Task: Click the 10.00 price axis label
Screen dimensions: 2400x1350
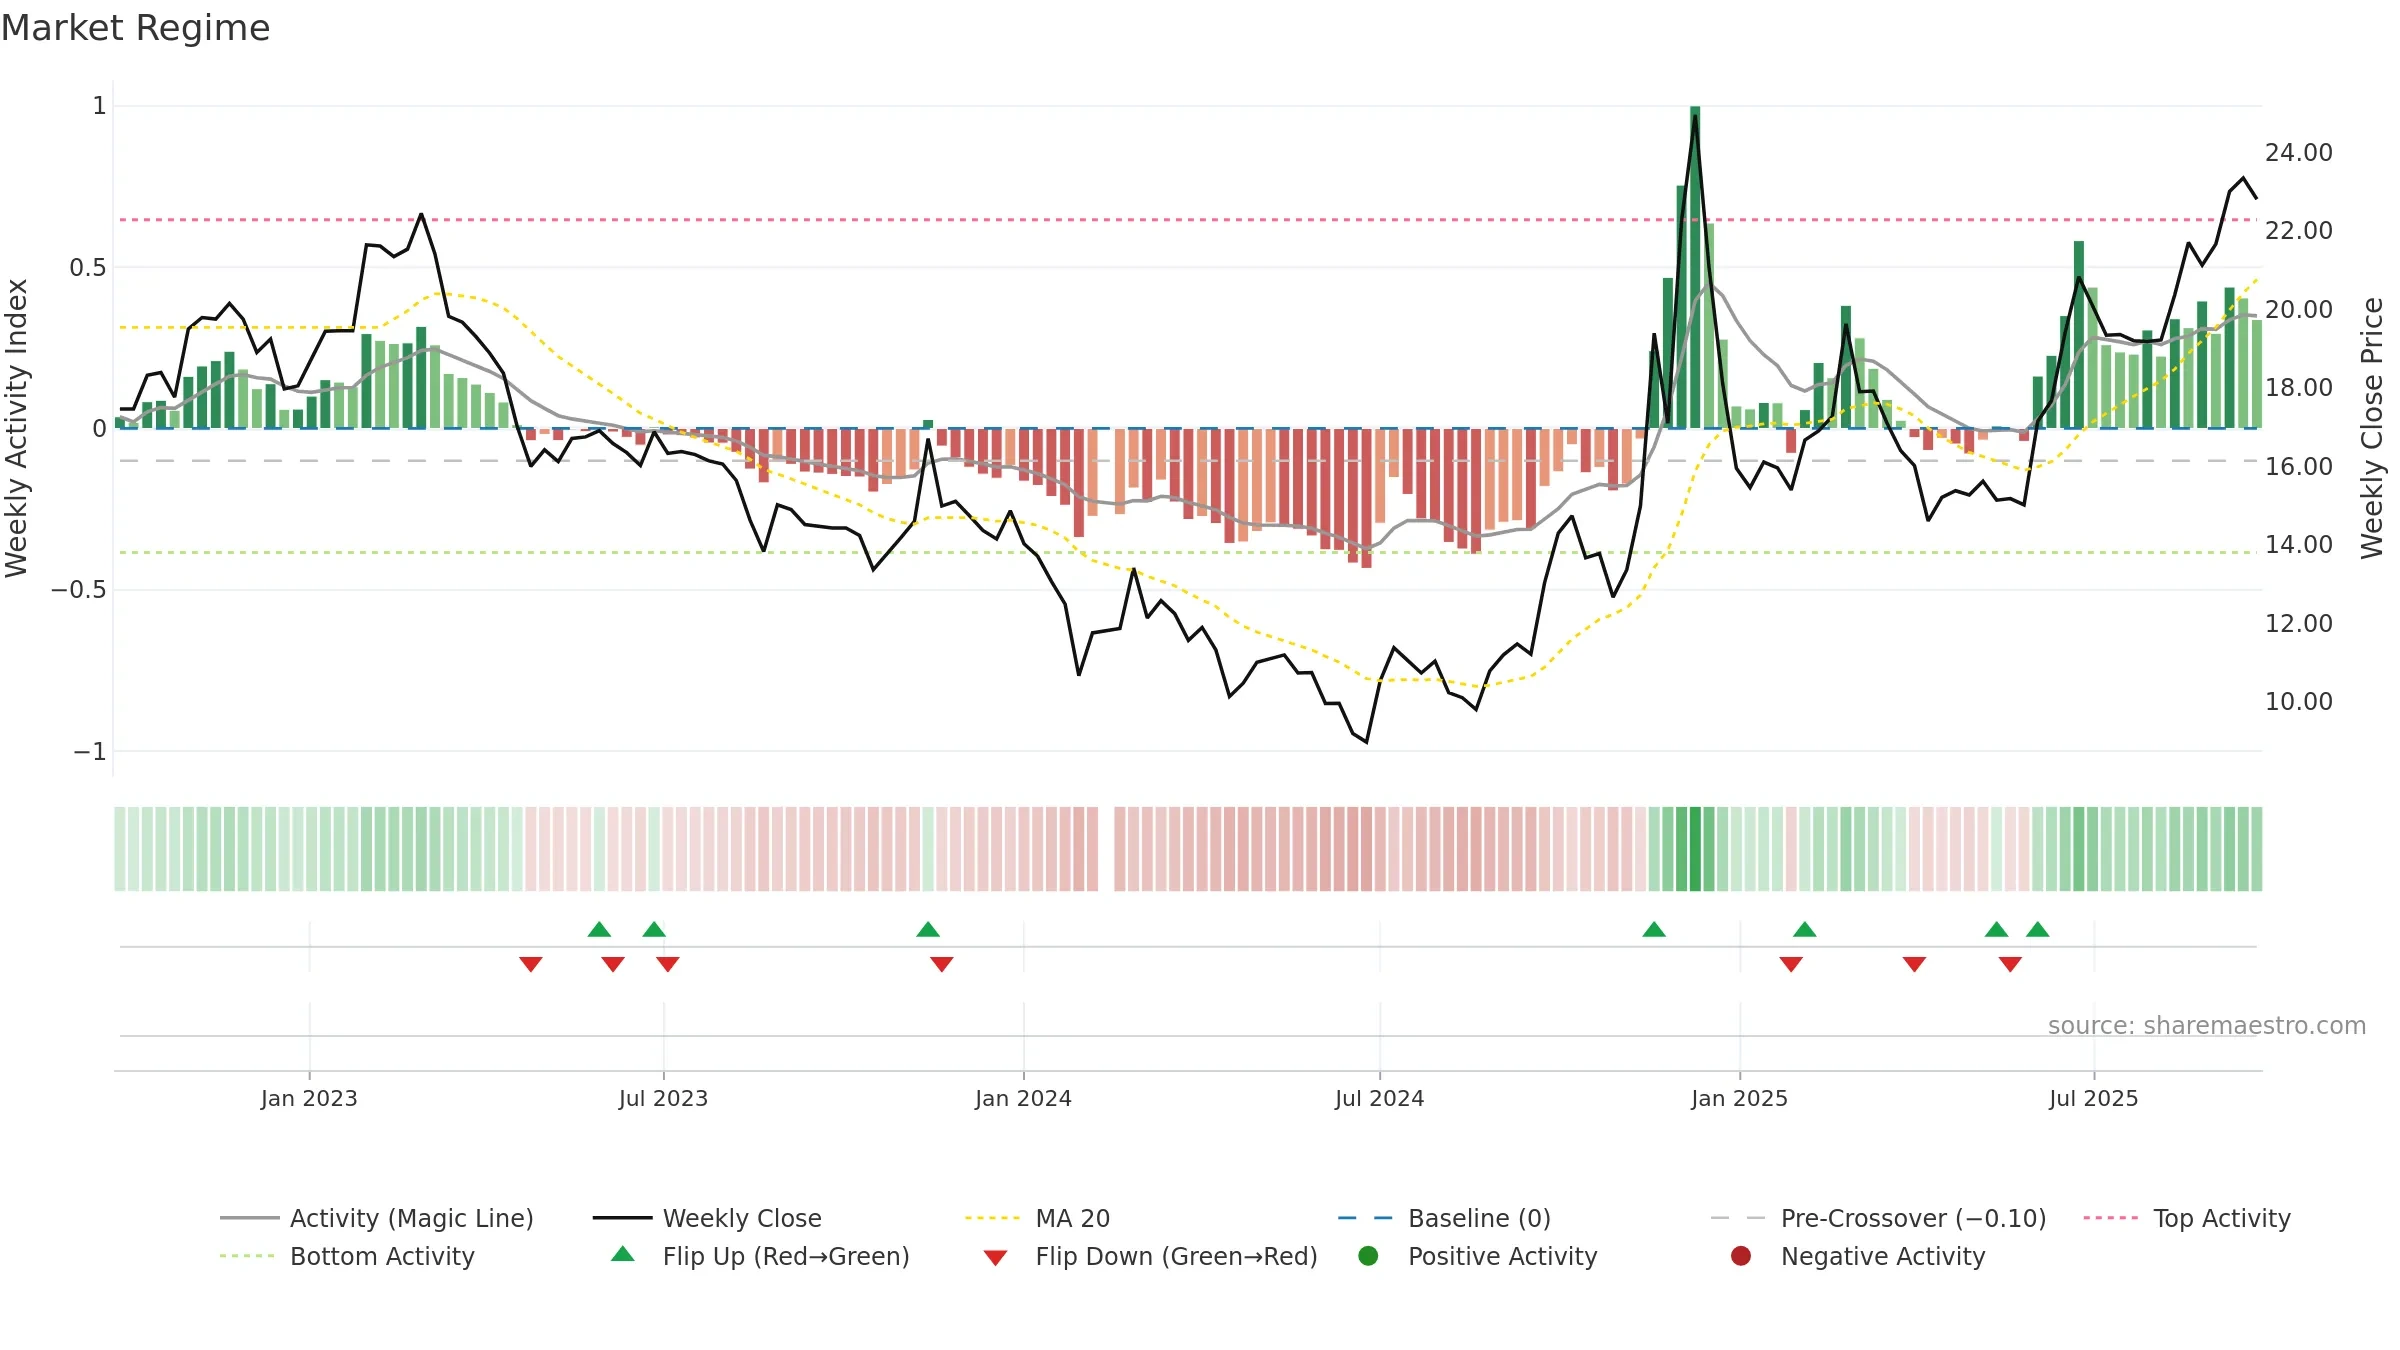Action: tap(2298, 702)
